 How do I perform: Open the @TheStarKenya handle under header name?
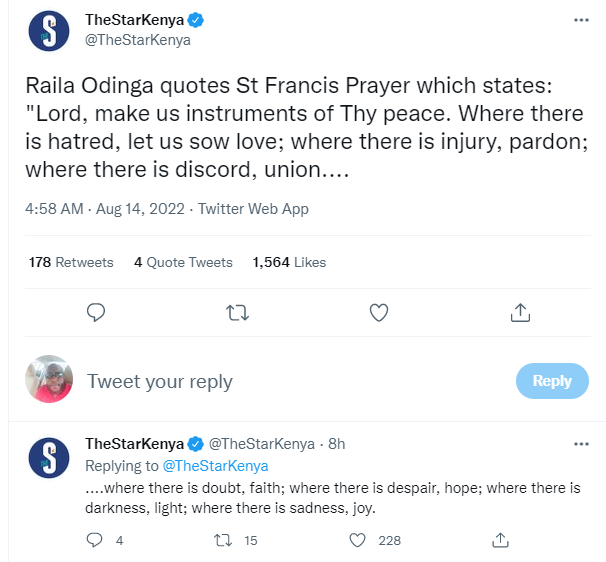138,41
